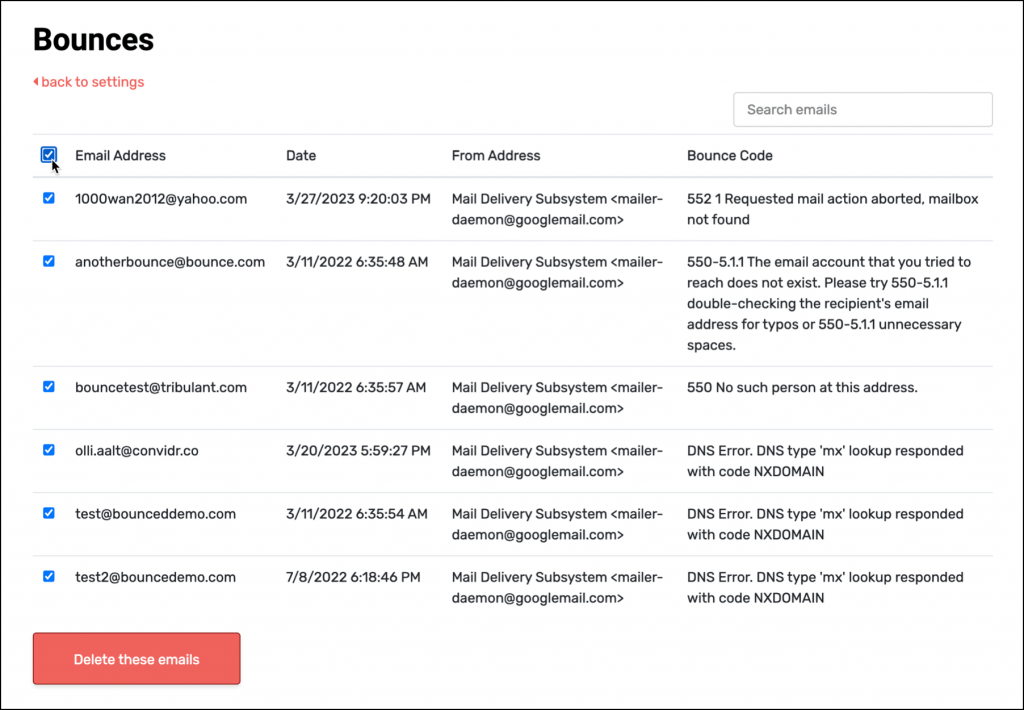The height and width of the screenshot is (710, 1024).
Task: Go back to settings via the link
Action: [x=90, y=82]
